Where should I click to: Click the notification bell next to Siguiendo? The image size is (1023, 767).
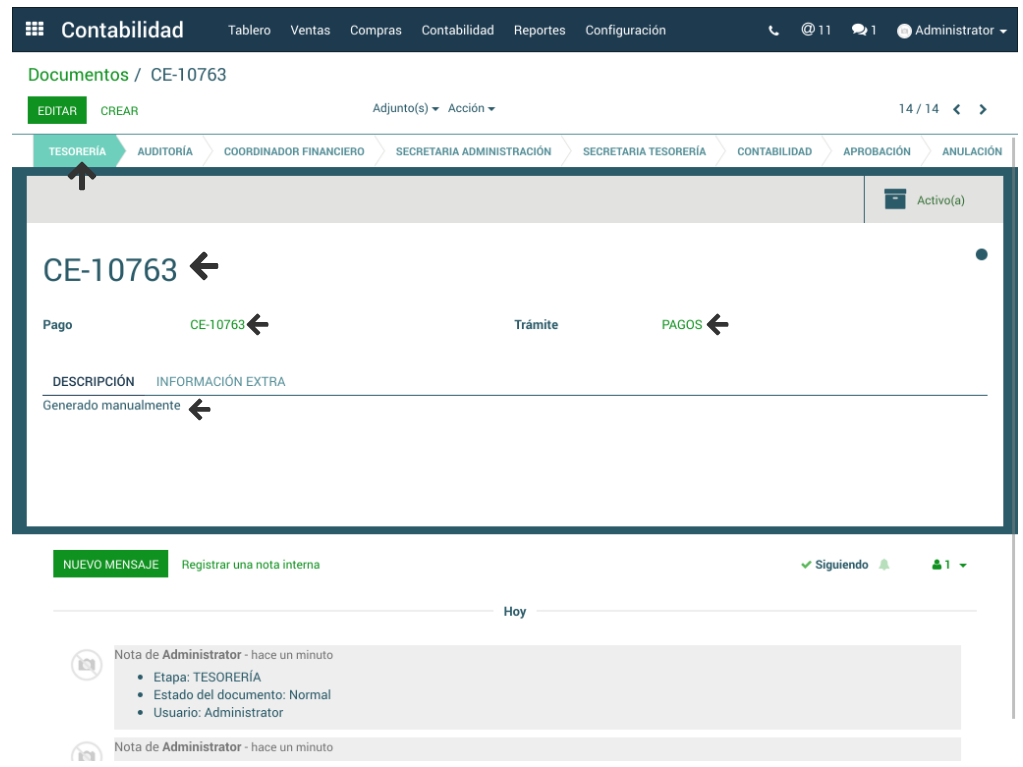point(884,565)
